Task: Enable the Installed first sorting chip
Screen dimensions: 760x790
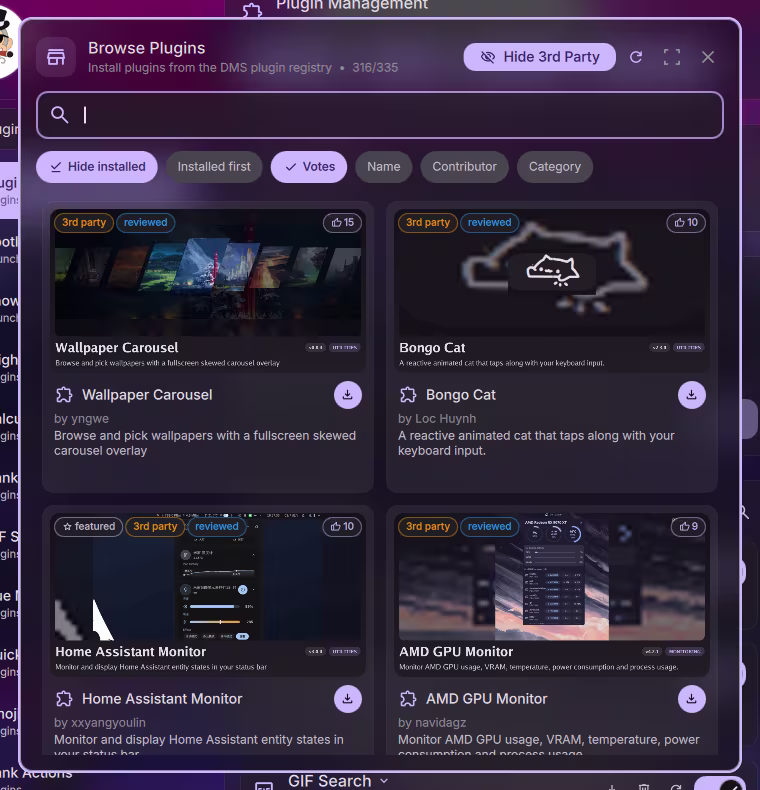Action: coord(214,167)
